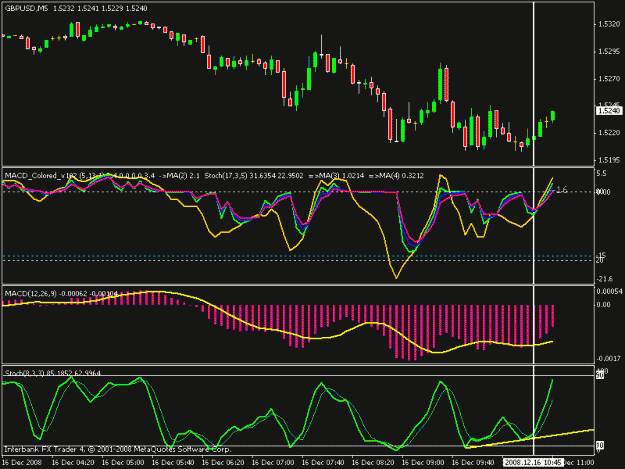Click the 16 Dec 2008 time label
The height and width of the screenshot is (469, 625).
pos(22,463)
